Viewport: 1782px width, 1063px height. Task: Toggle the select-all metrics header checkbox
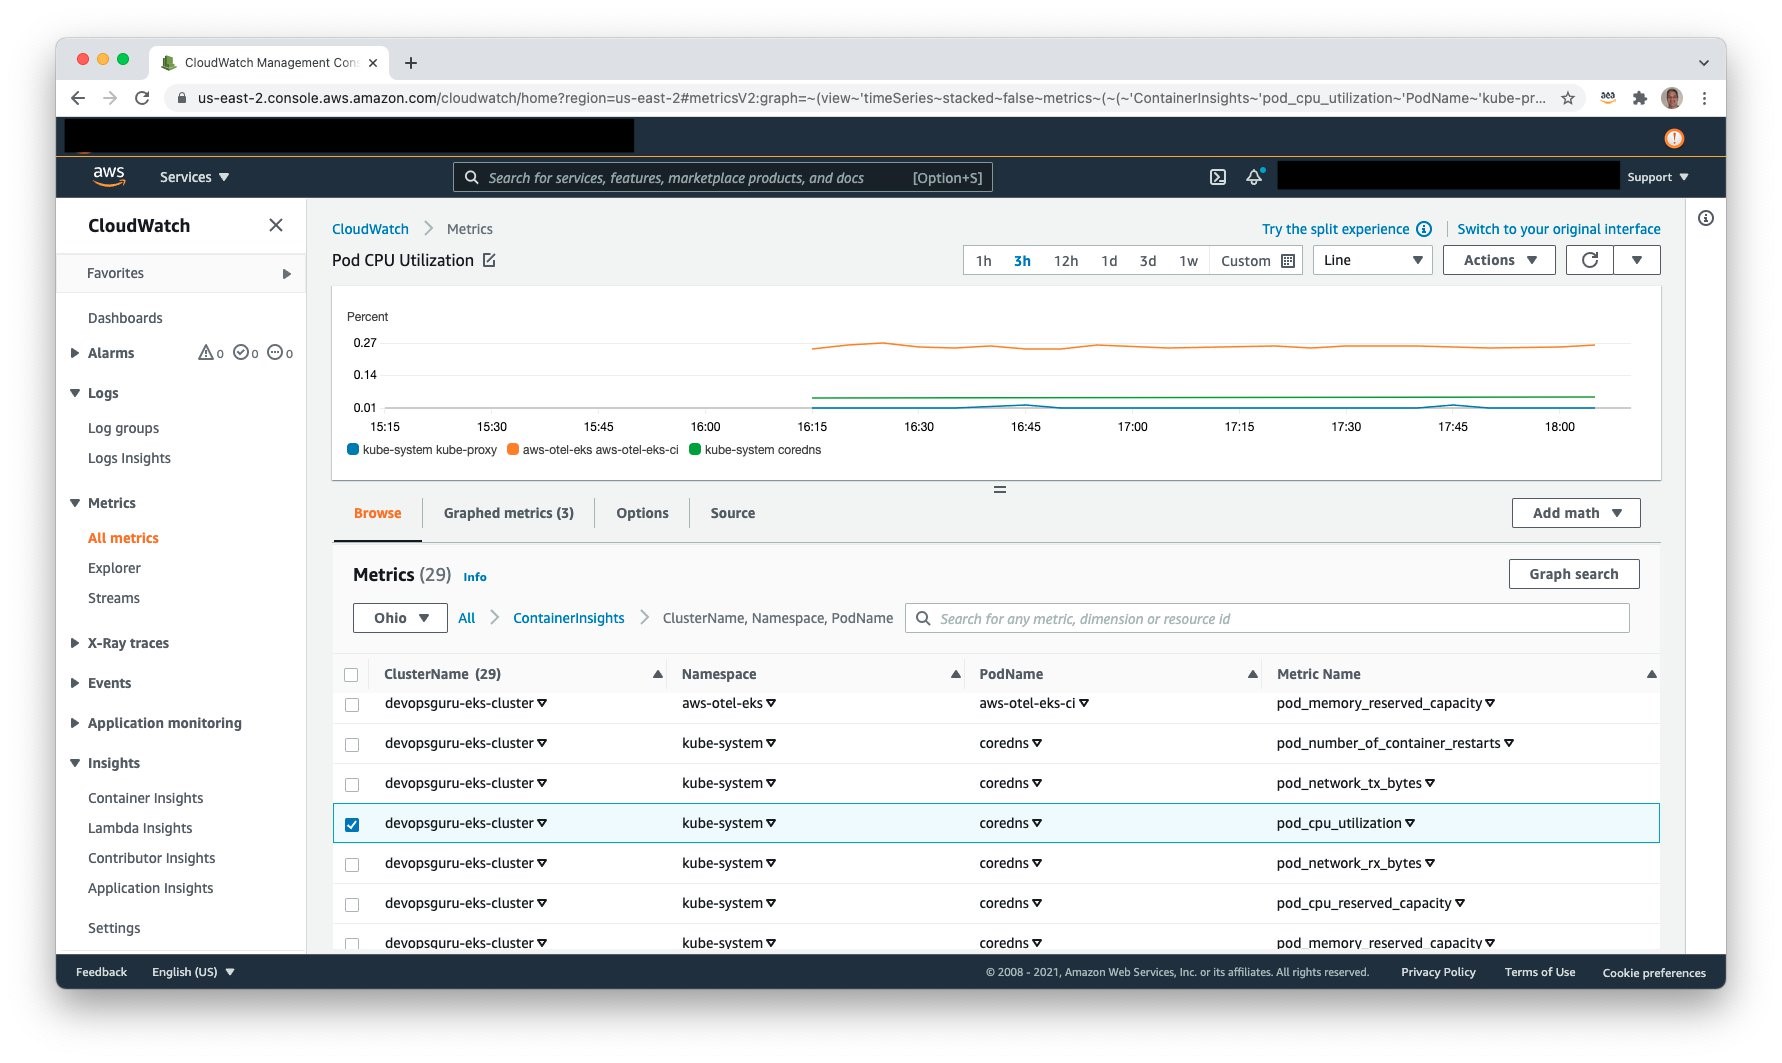[351, 675]
